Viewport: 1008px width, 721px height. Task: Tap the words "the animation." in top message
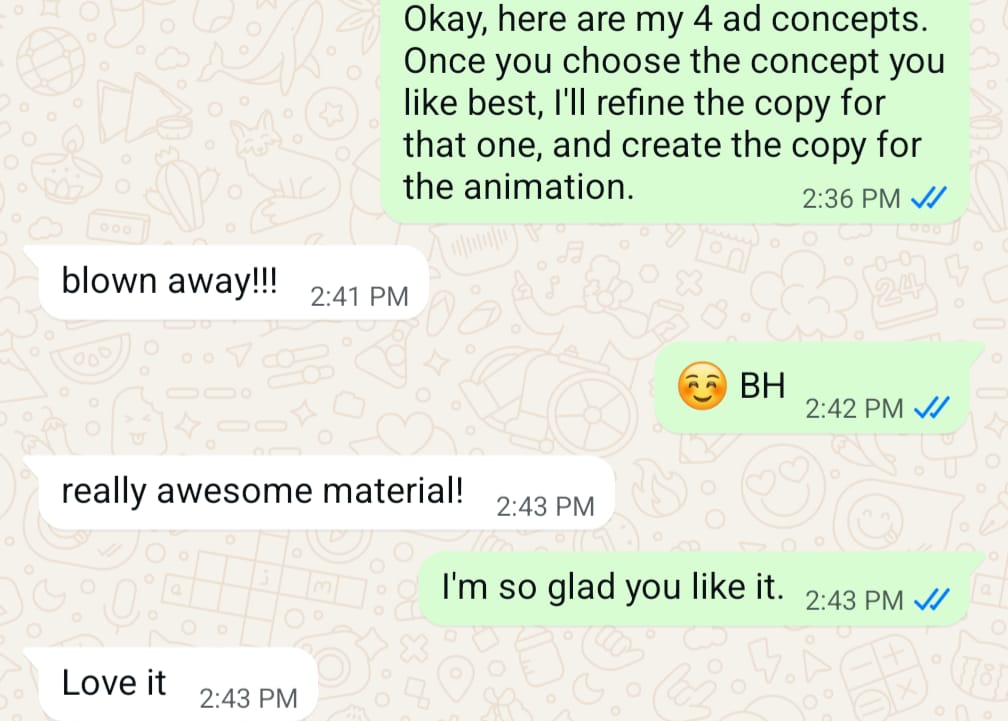[519, 187]
